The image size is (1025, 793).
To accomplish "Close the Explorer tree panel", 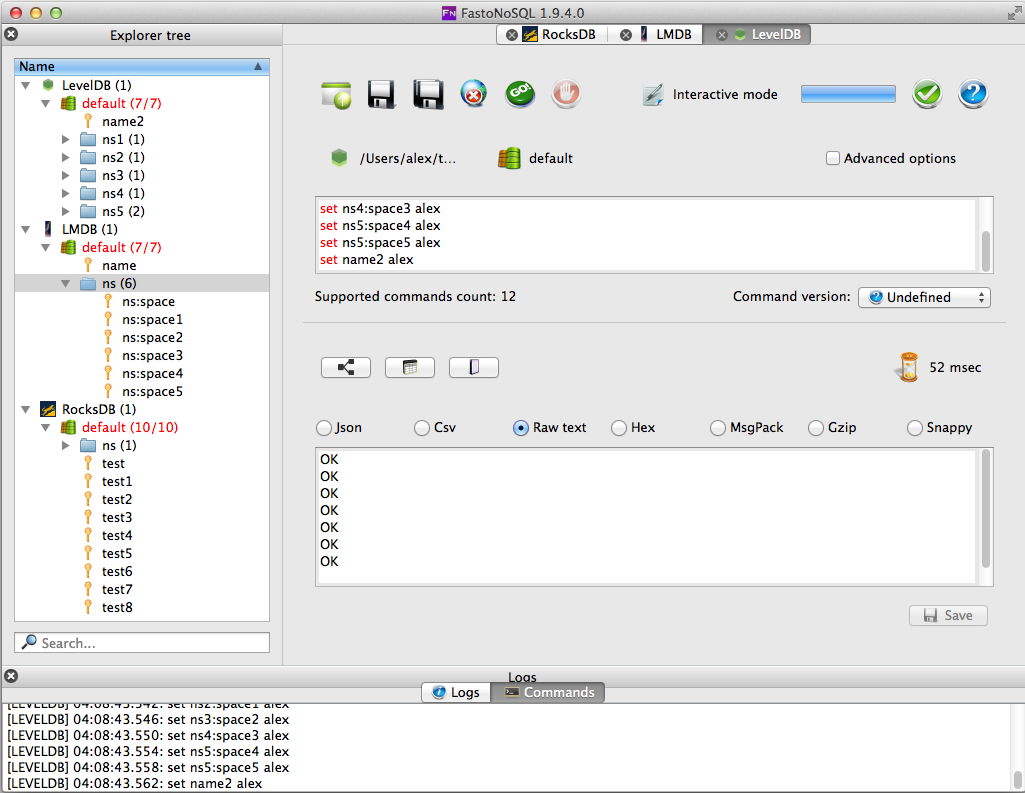I will [x=11, y=35].
